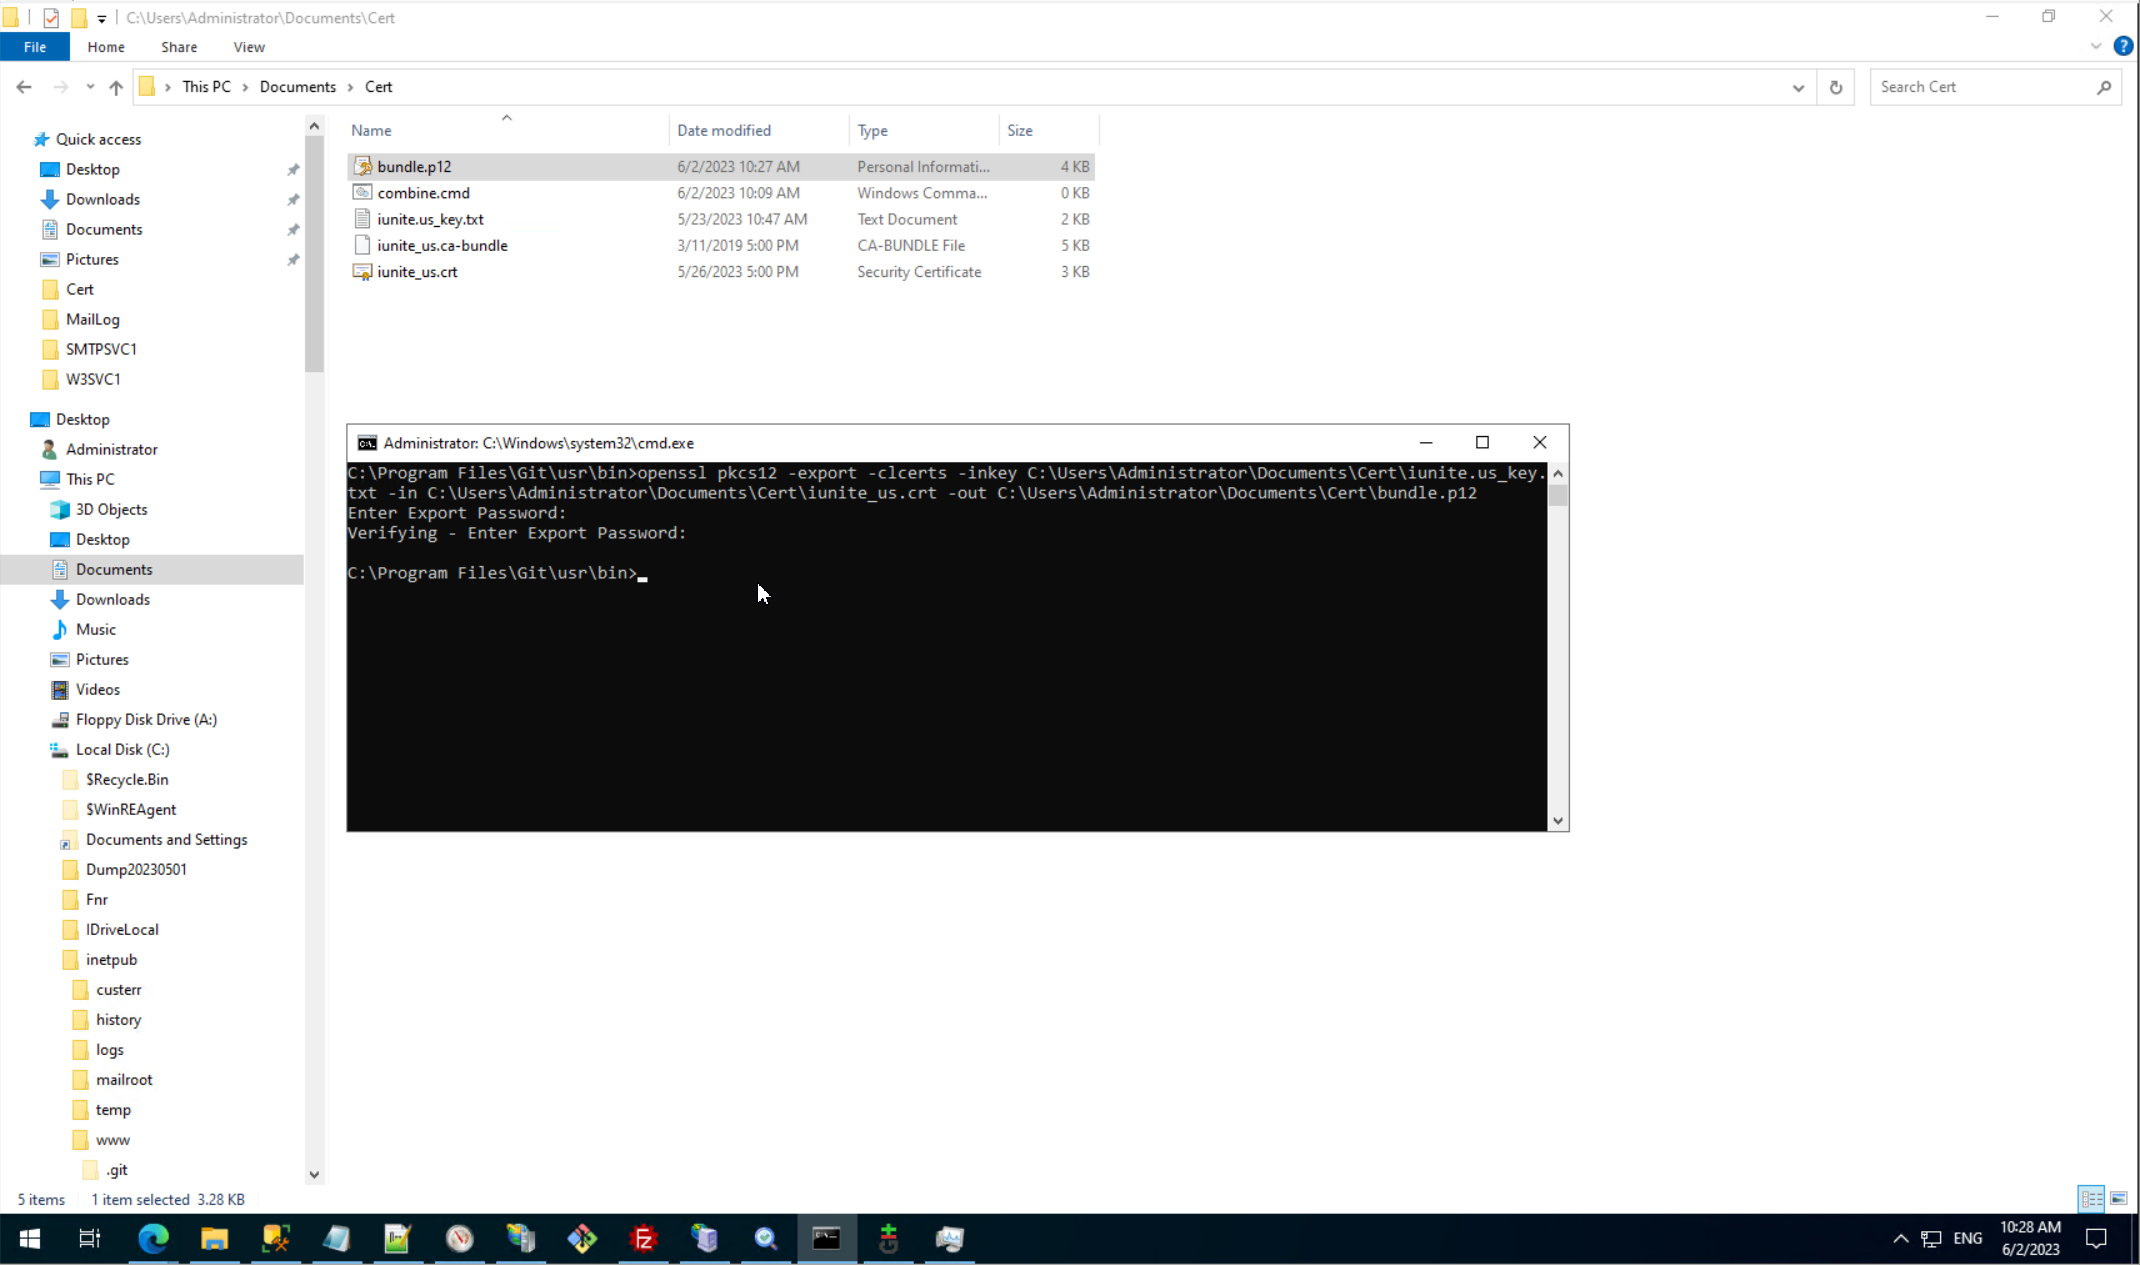Click the Refresh button beside address bar

tap(1835, 87)
